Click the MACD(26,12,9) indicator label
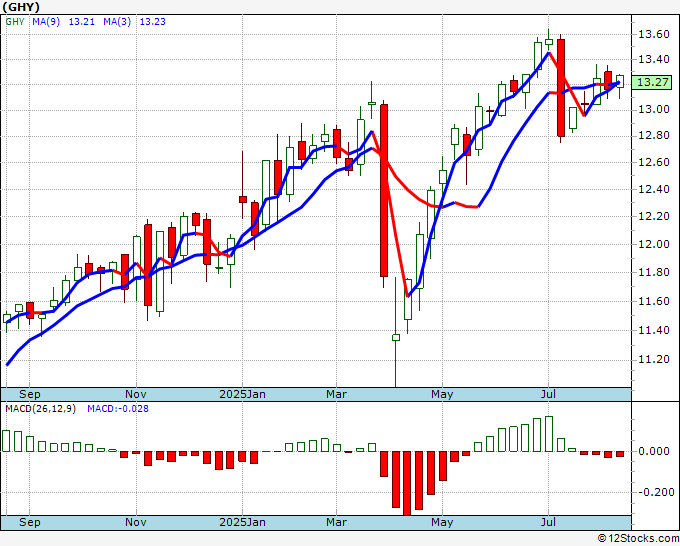The height and width of the screenshot is (546, 680). coord(40,409)
